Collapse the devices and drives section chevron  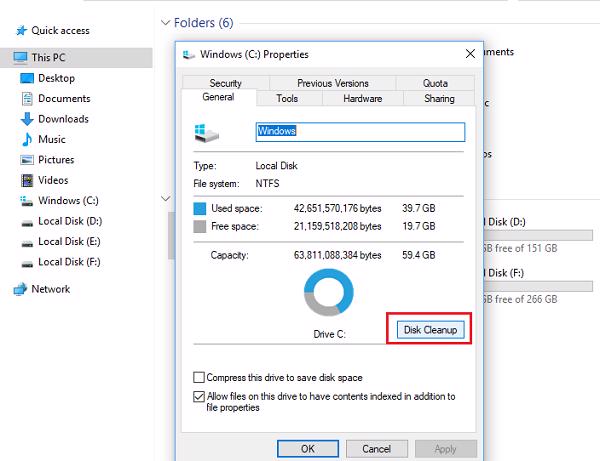pyautogui.click(x=165, y=199)
